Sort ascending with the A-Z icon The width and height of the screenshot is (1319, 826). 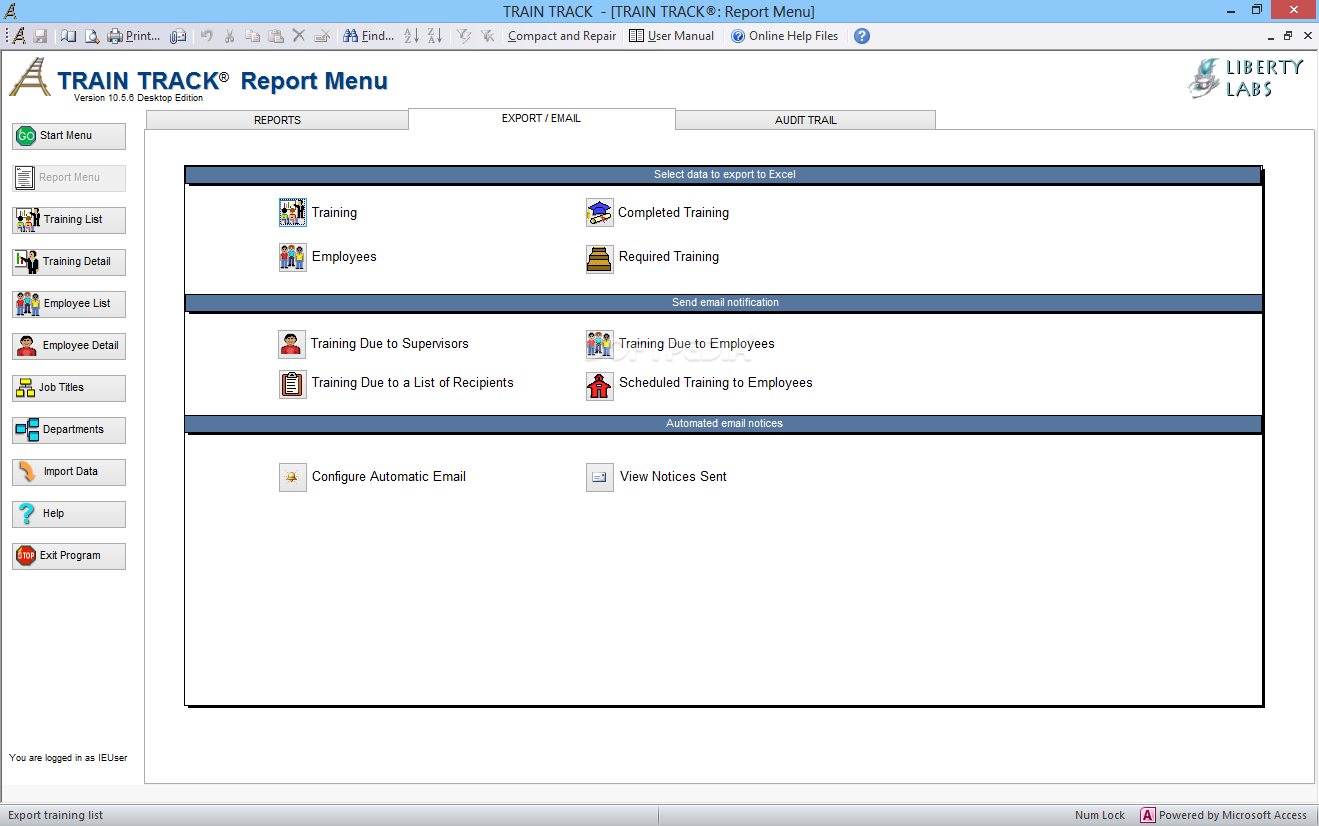pyautogui.click(x=411, y=36)
